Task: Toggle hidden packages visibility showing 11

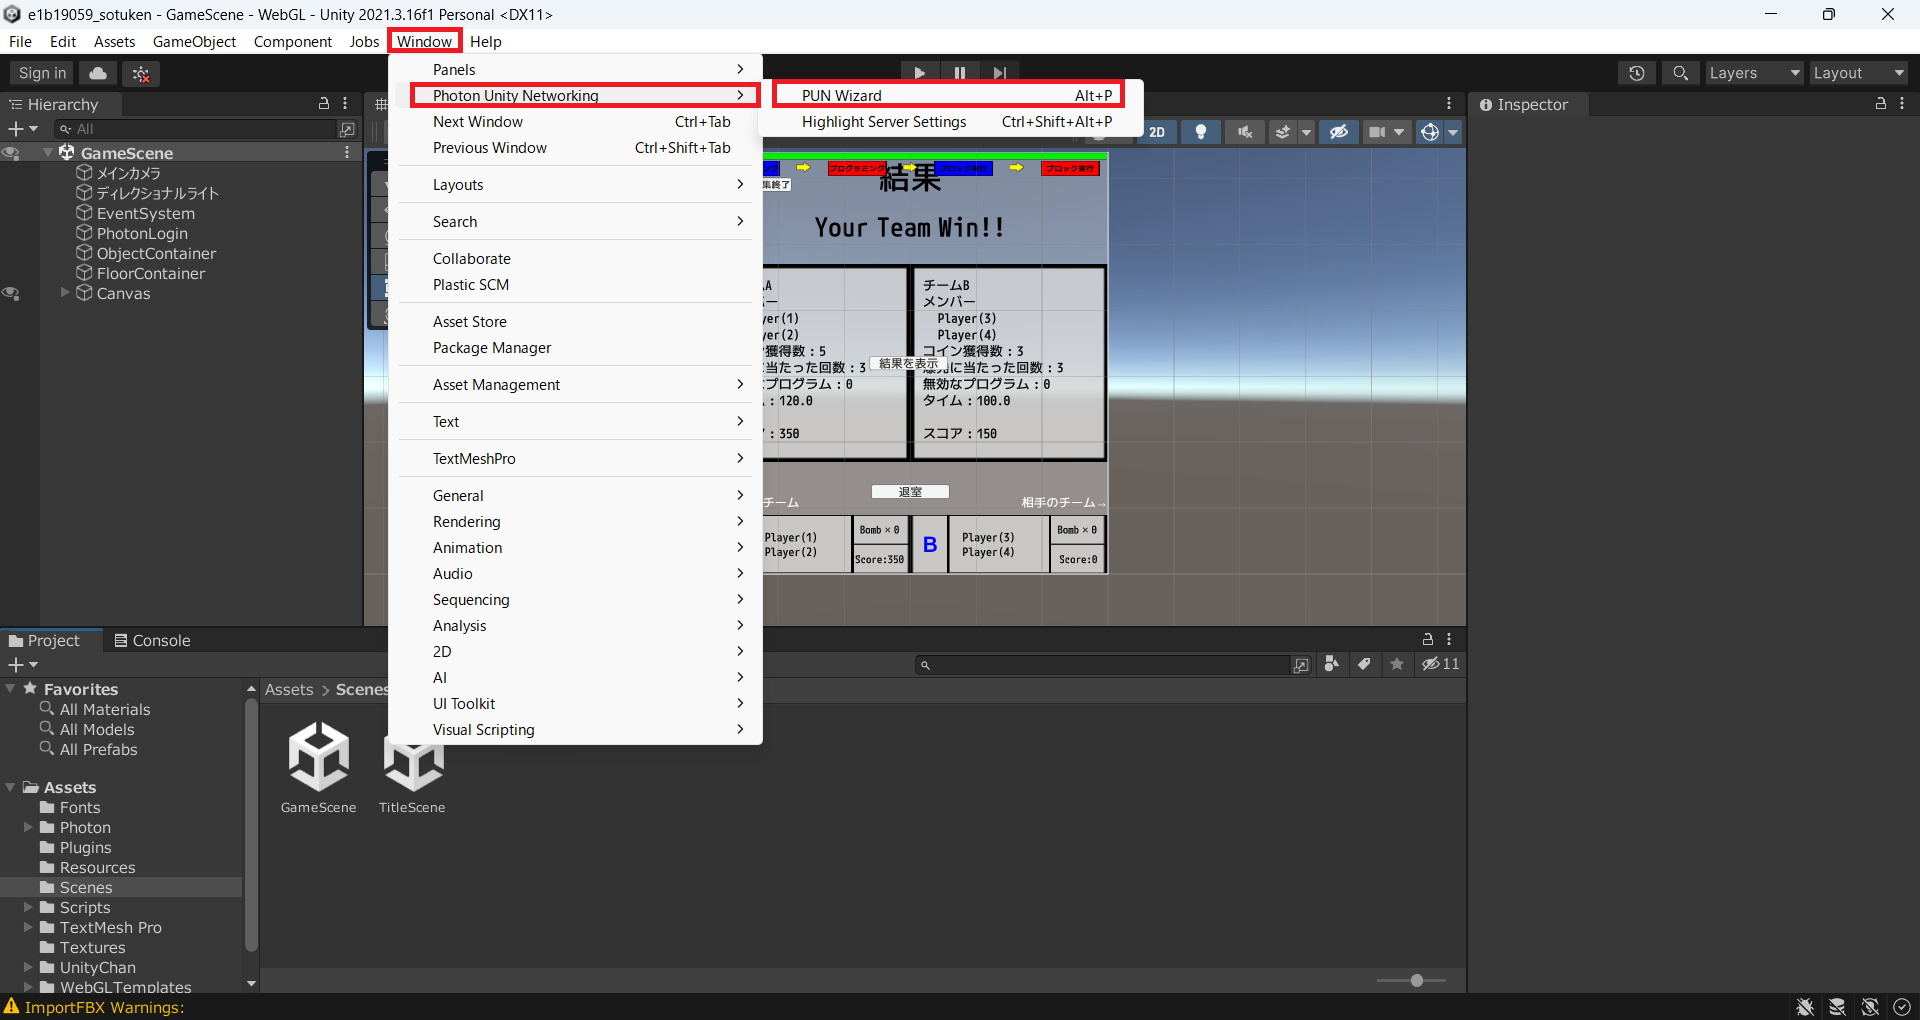Action: coord(1441,664)
